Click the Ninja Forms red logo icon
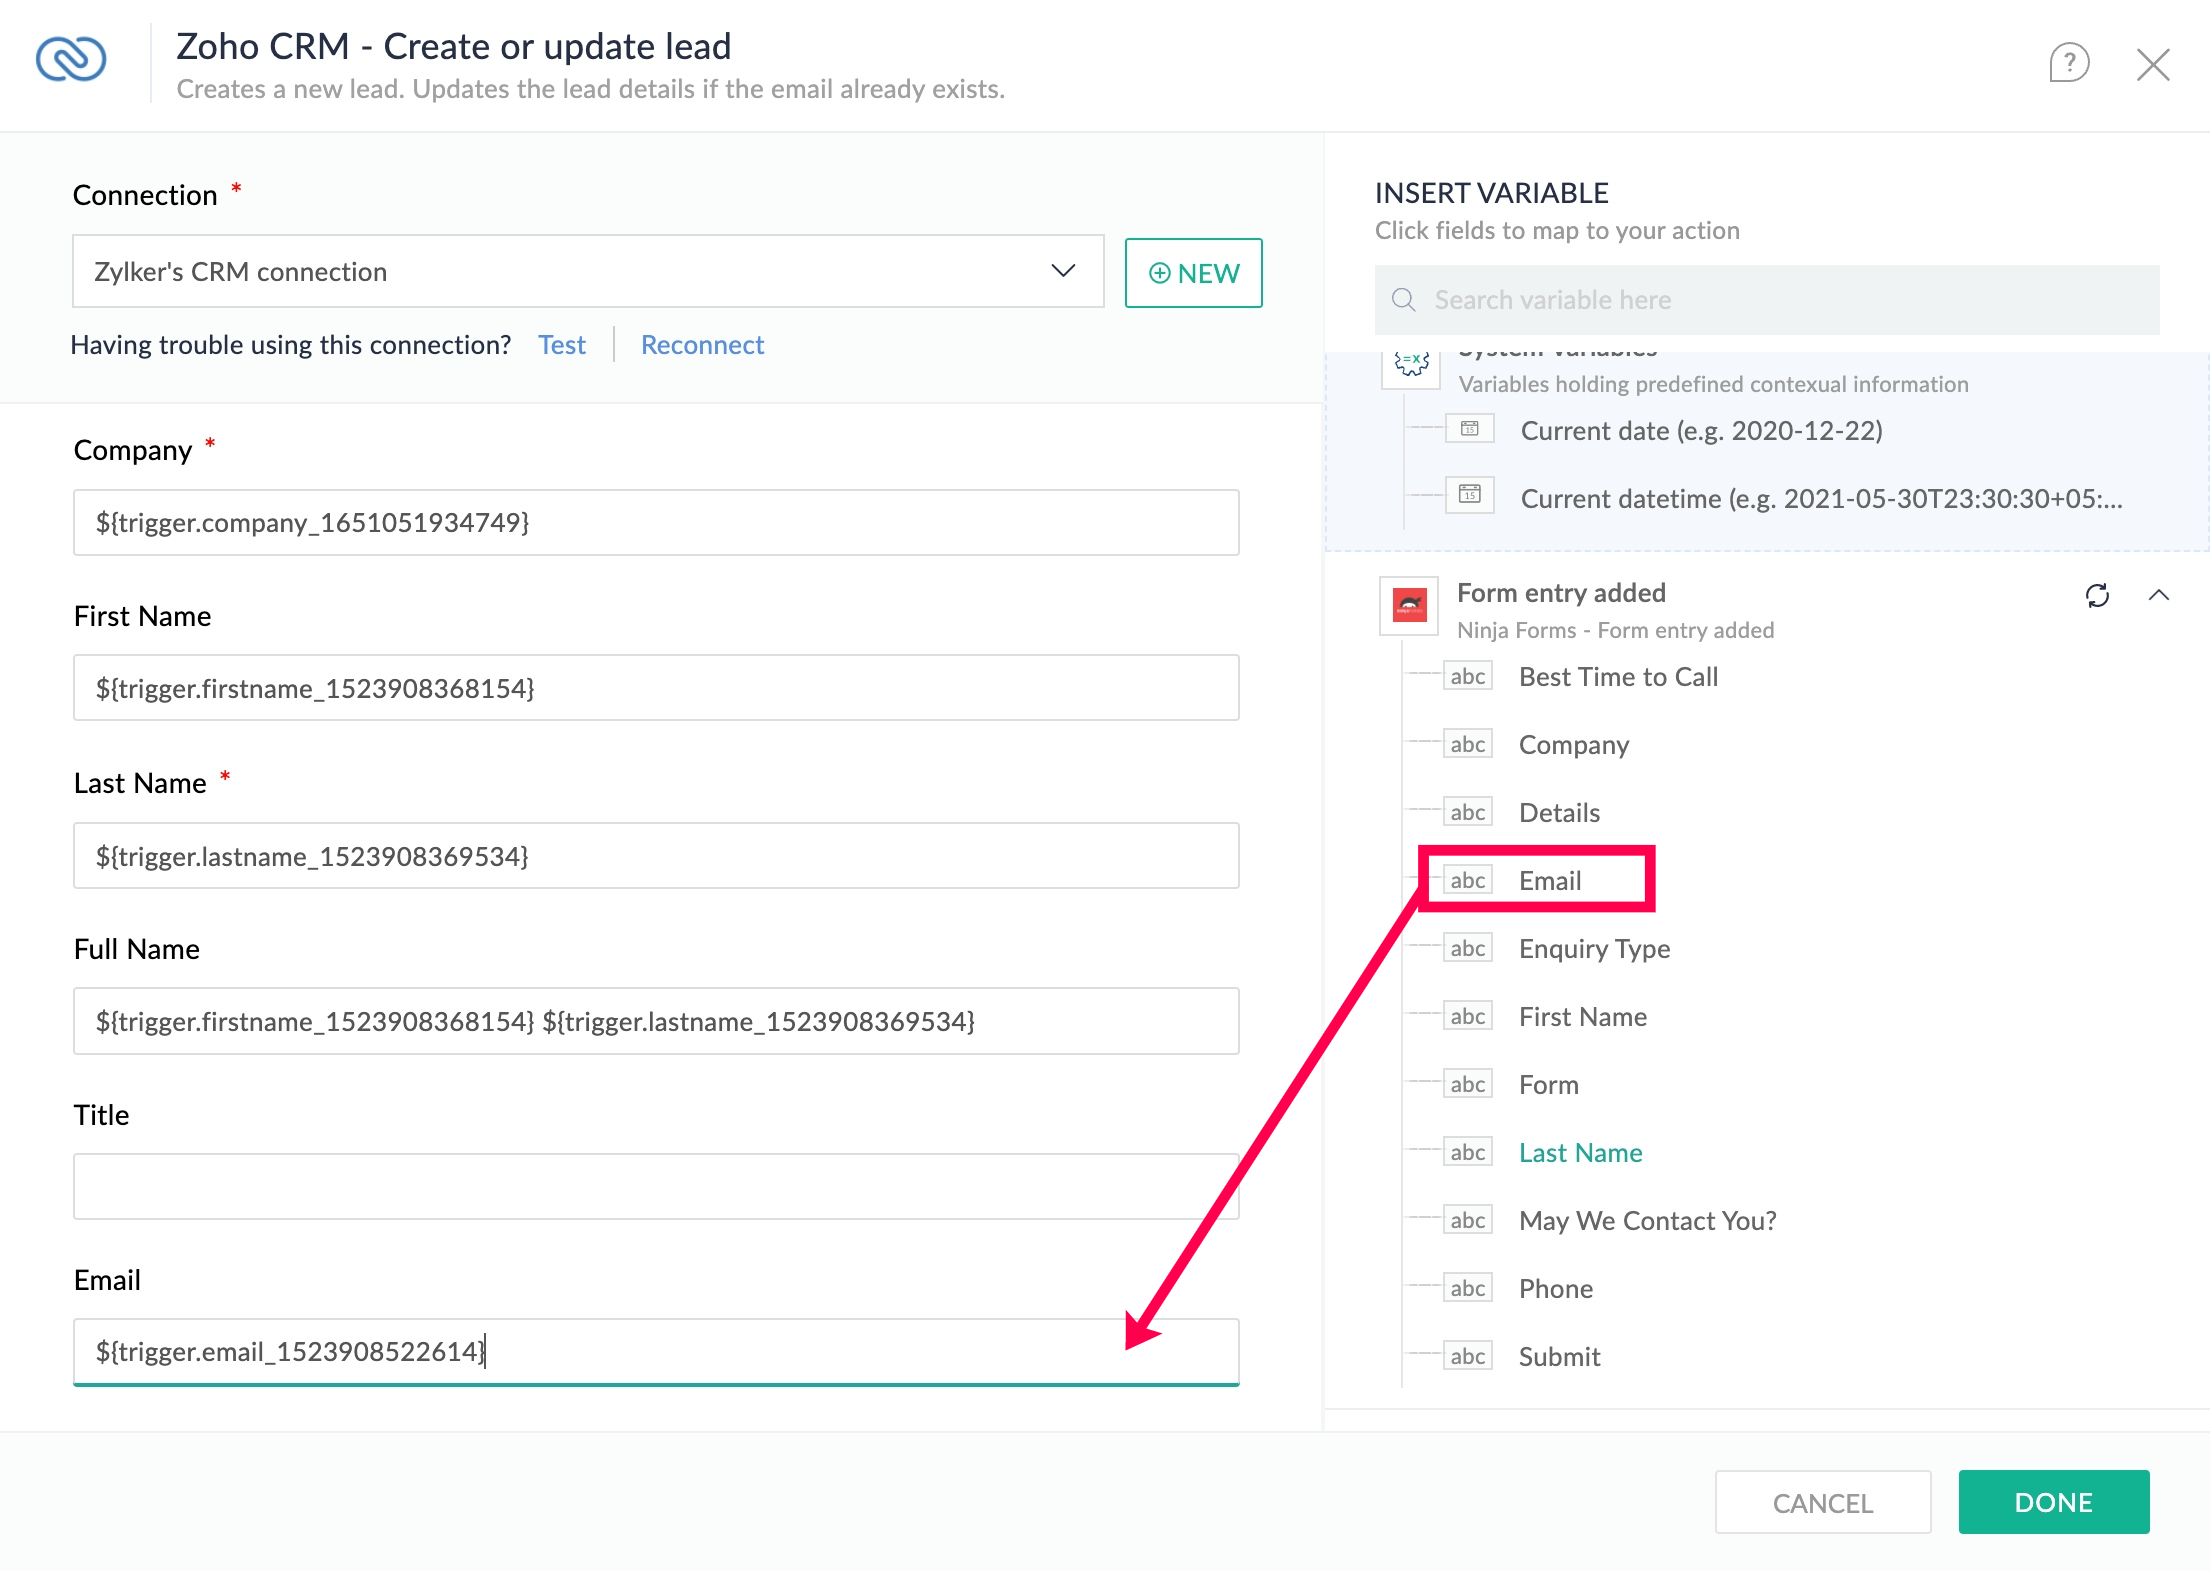Image resolution: width=2210 pixels, height=1571 pixels. click(1409, 605)
